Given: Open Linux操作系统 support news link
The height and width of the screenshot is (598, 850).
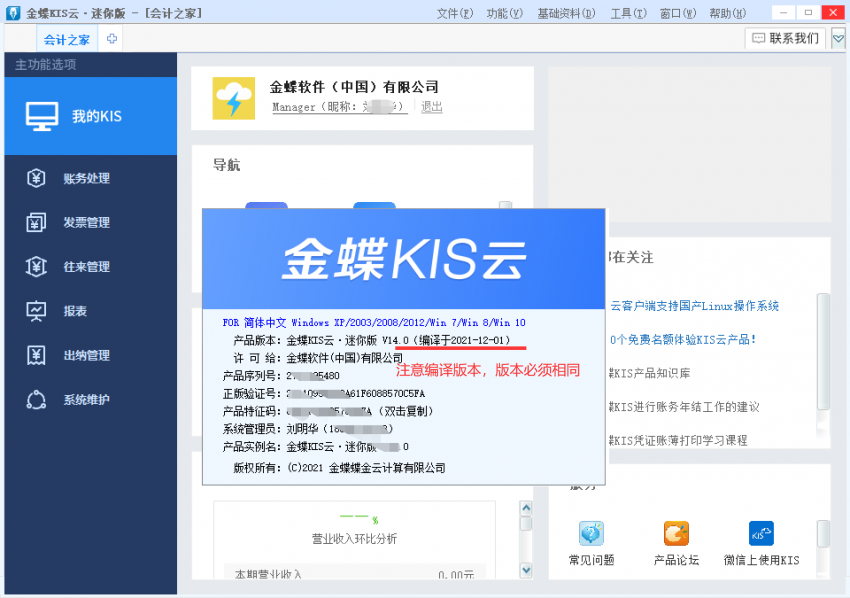Looking at the screenshot, I should pyautogui.click(x=694, y=306).
